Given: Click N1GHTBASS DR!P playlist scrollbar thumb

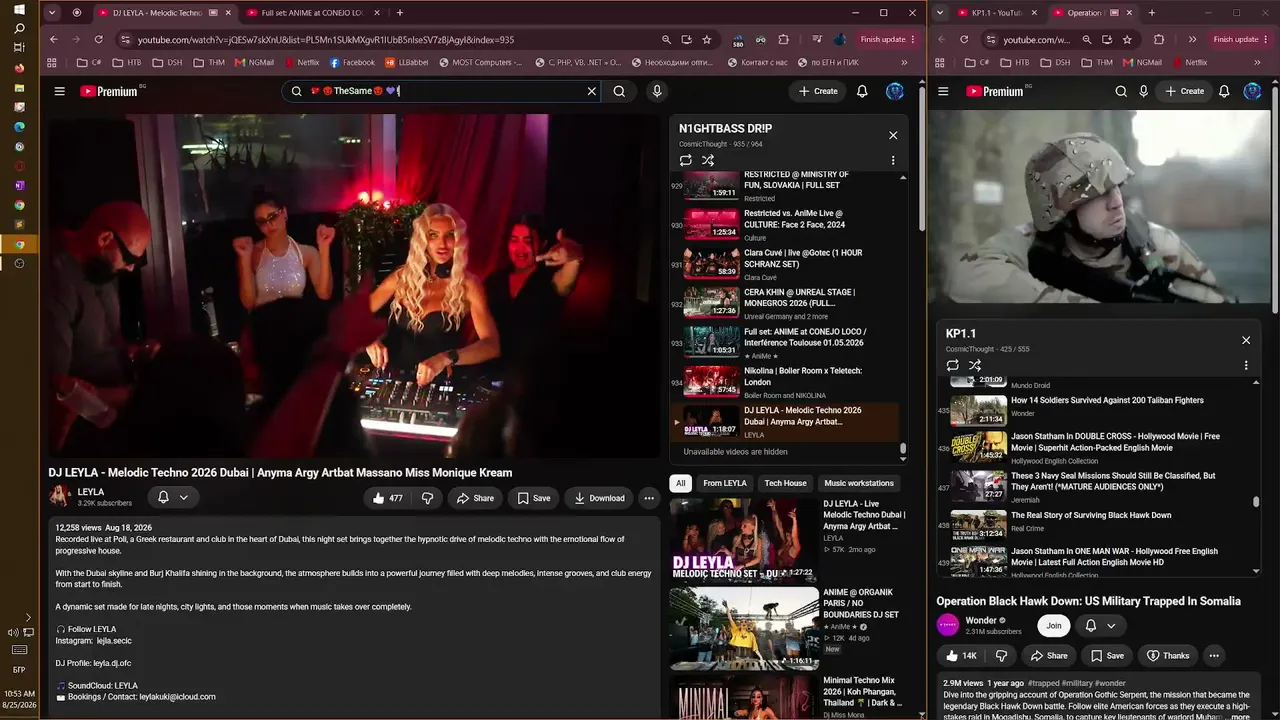Looking at the screenshot, I should [x=903, y=449].
